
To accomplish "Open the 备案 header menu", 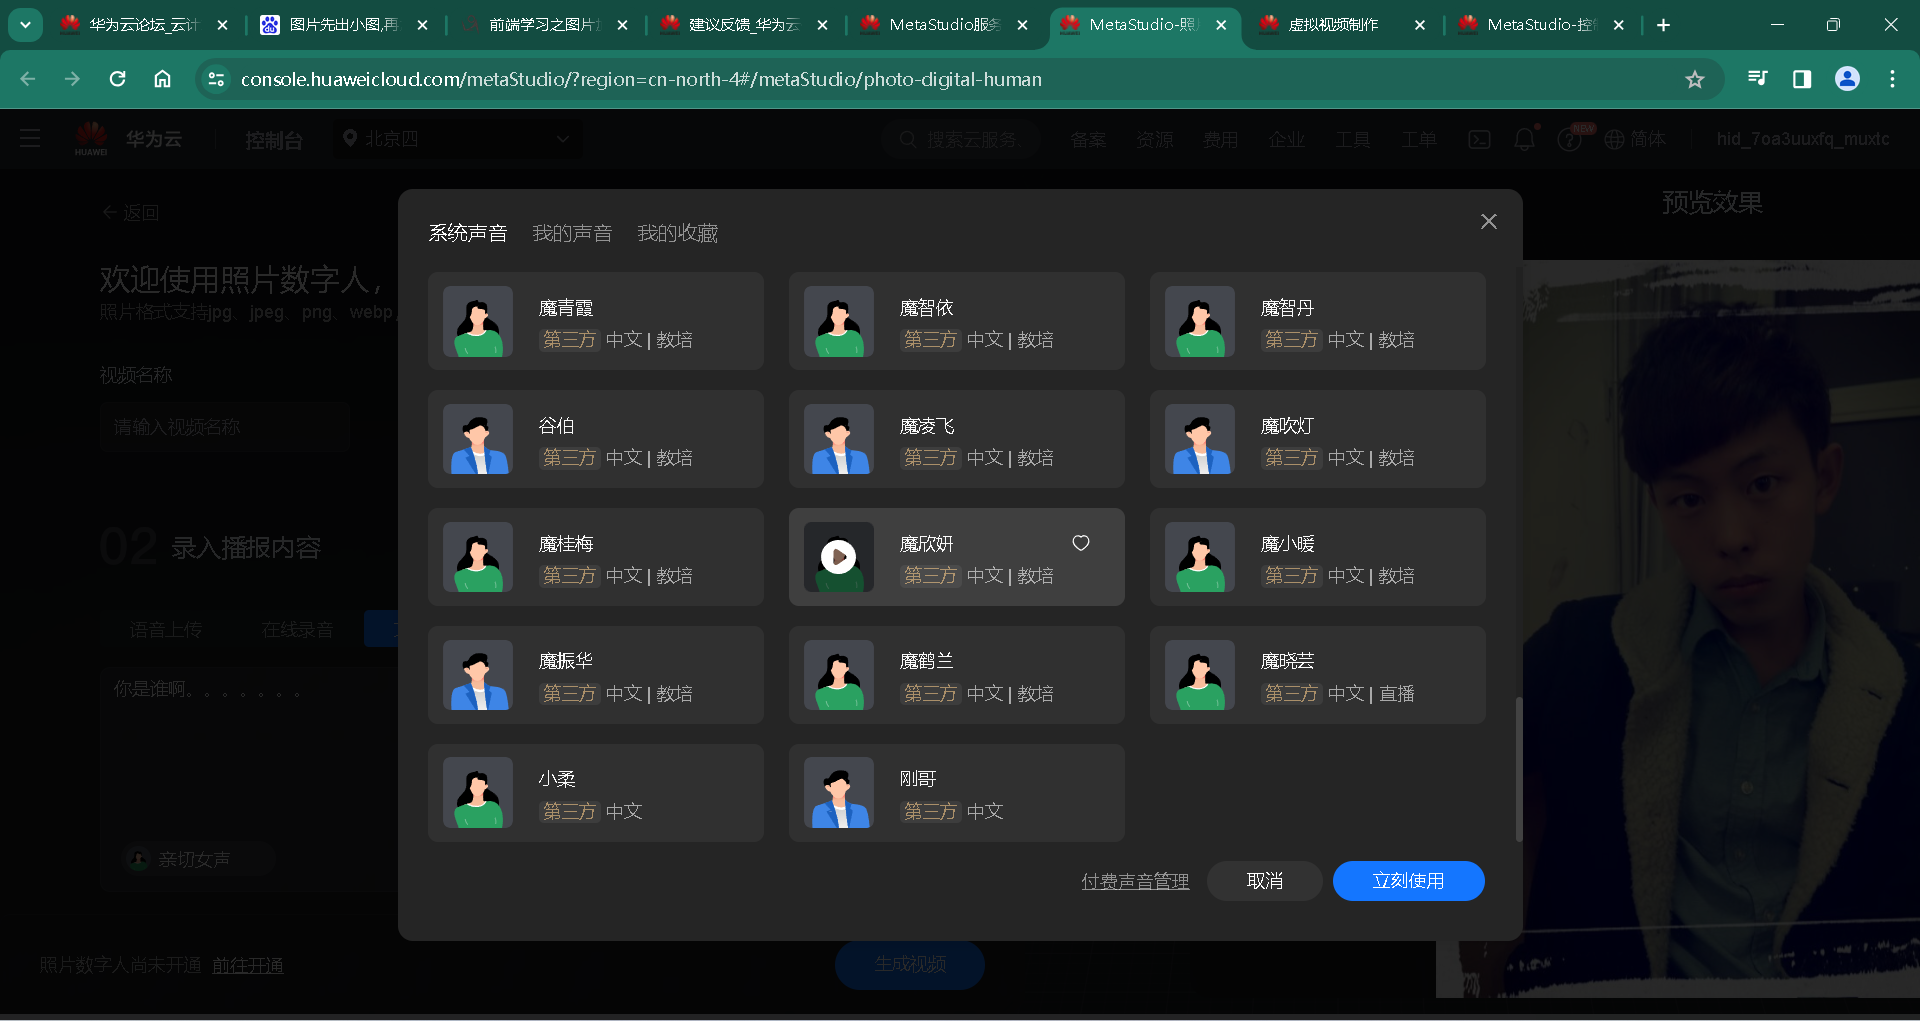I will point(1088,140).
